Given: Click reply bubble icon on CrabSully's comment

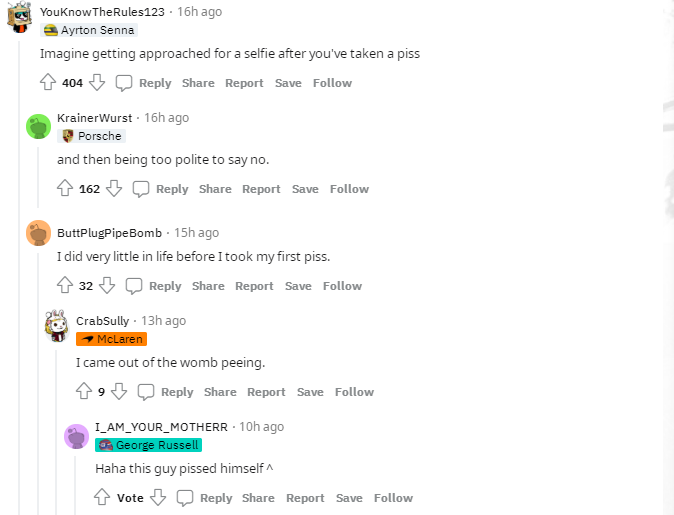Looking at the screenshot, I should tap(146, 392).
